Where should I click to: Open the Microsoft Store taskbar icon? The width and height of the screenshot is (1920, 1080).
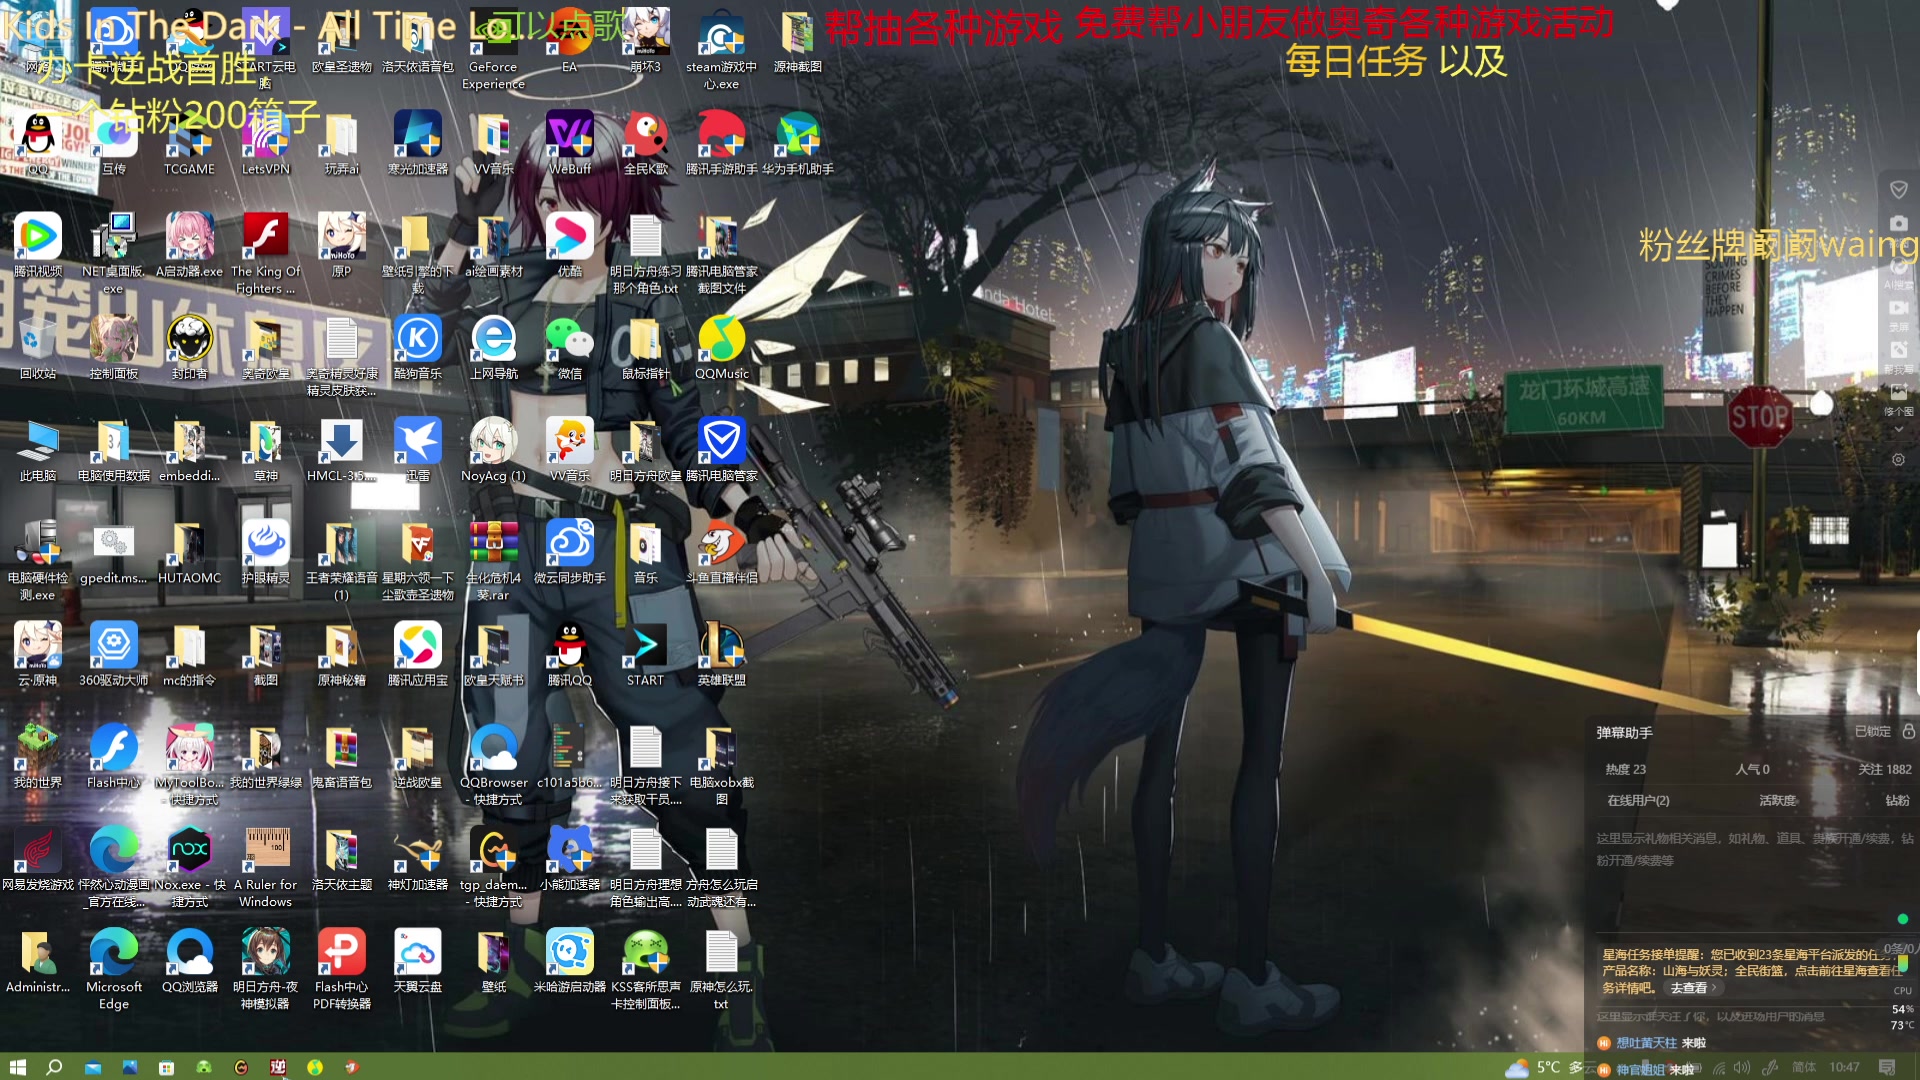tap(166, 1067)
